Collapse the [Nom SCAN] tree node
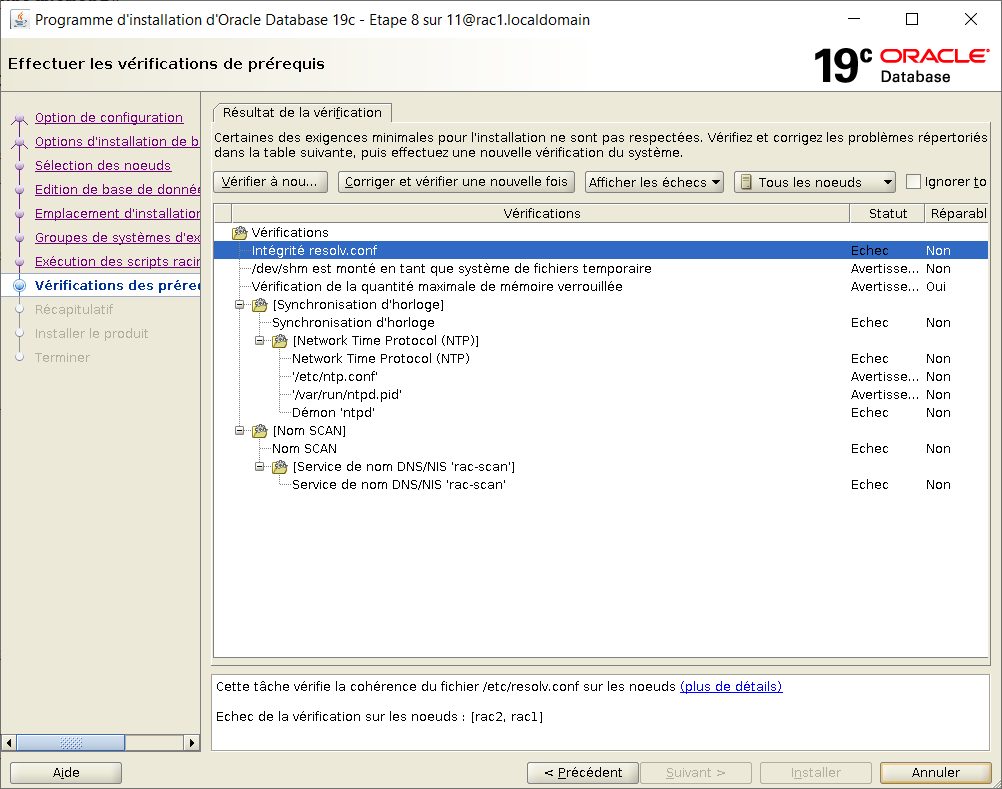Screen dimensions: 1002x789 pos(240,431)
